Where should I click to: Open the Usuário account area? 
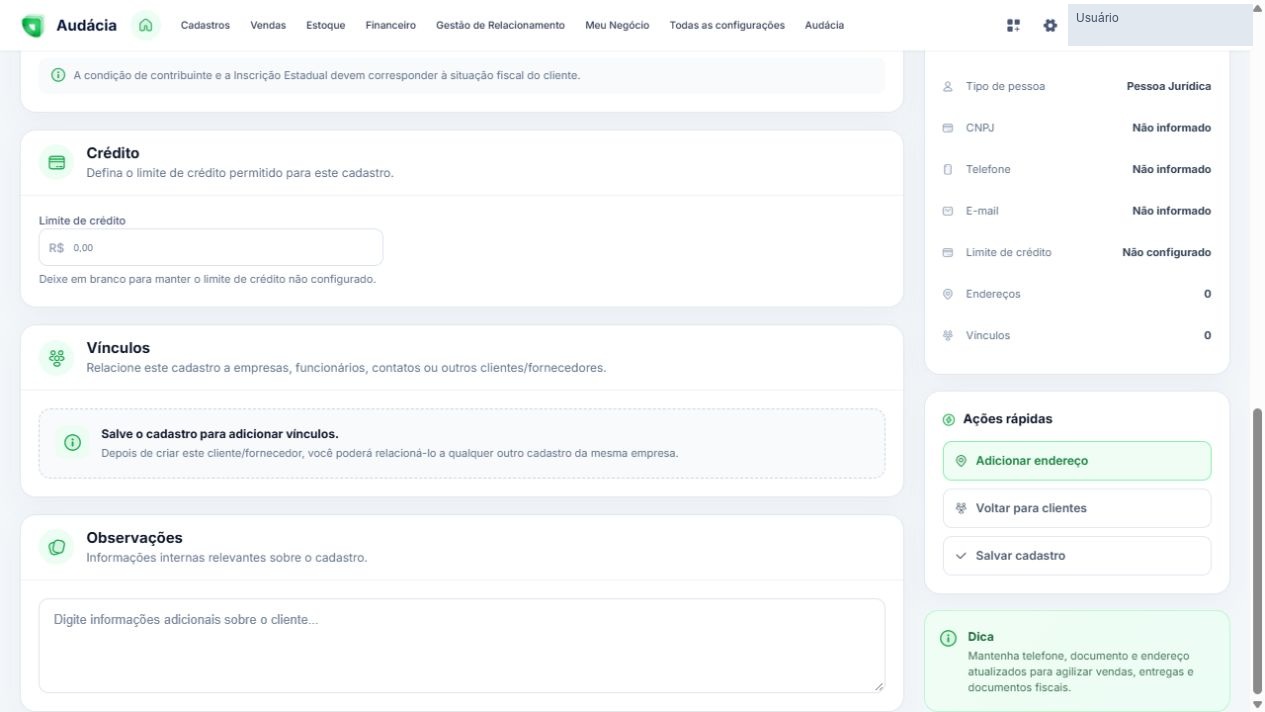(x=1160, y=26)
